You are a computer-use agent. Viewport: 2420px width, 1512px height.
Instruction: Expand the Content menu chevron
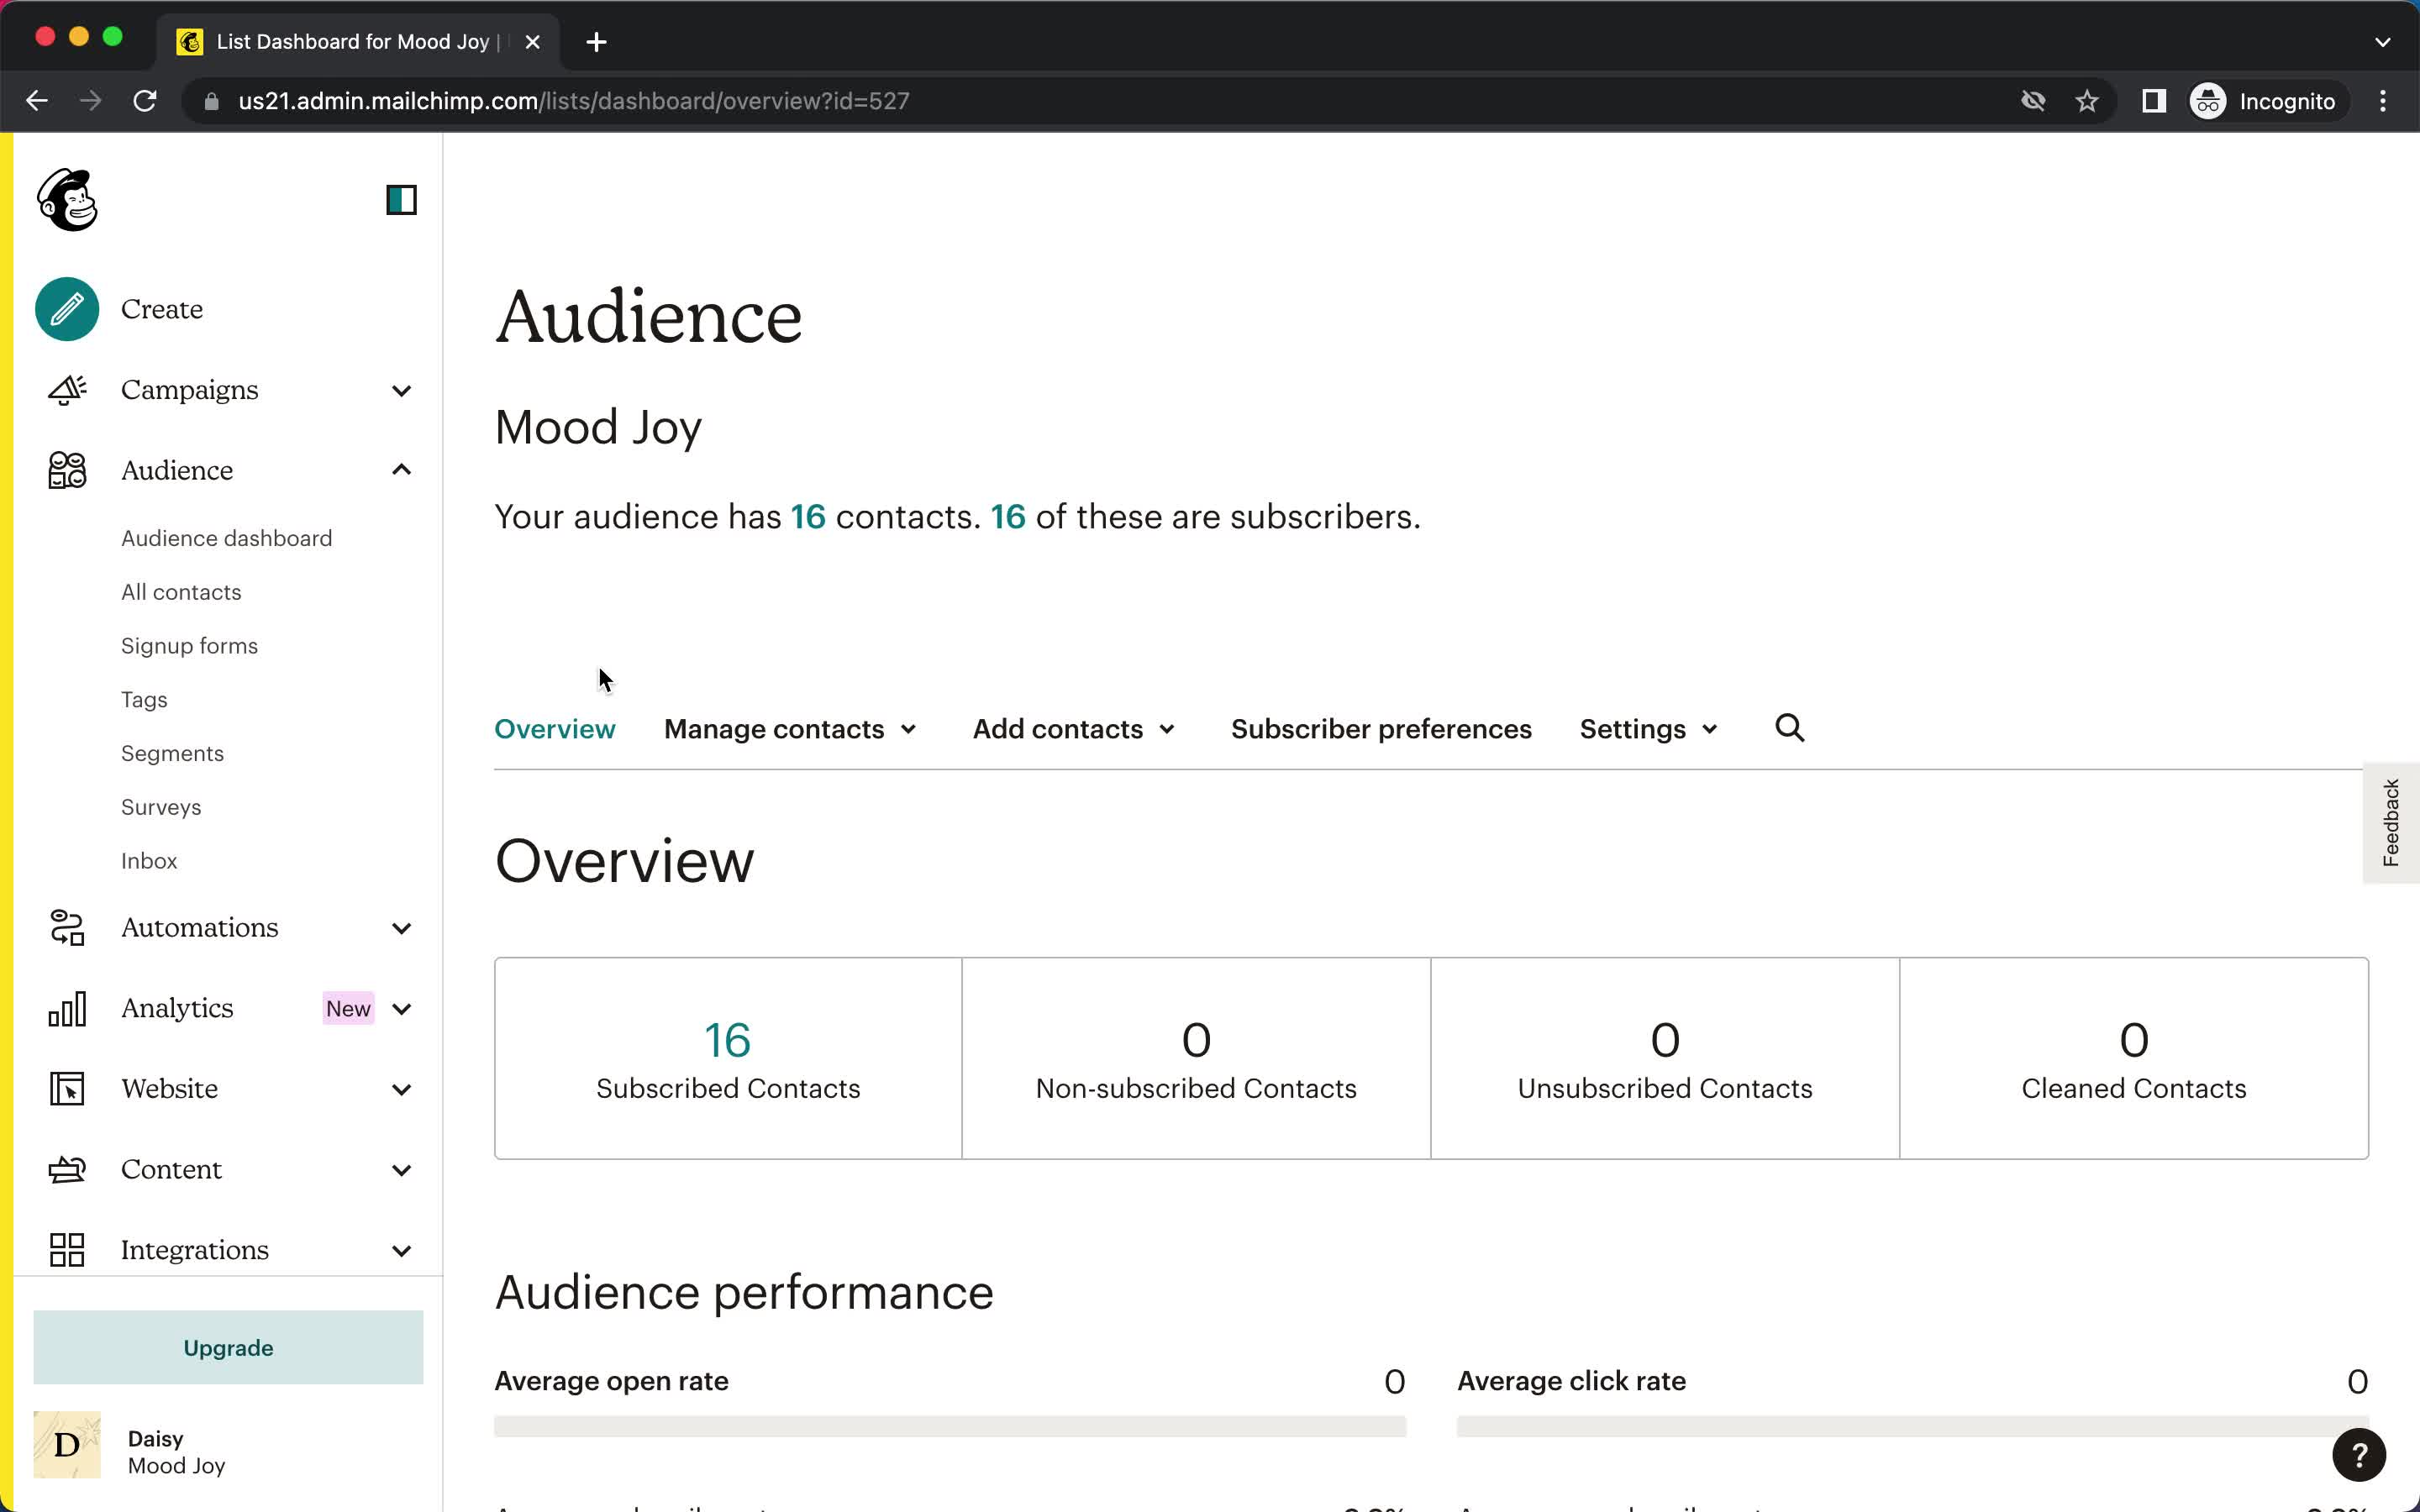coord(401,1170)
